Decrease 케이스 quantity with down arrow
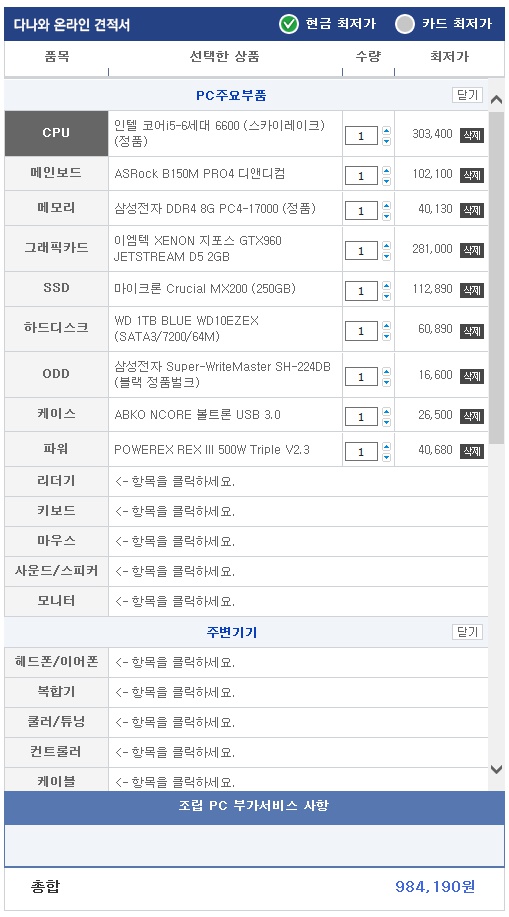 (386, 422)
